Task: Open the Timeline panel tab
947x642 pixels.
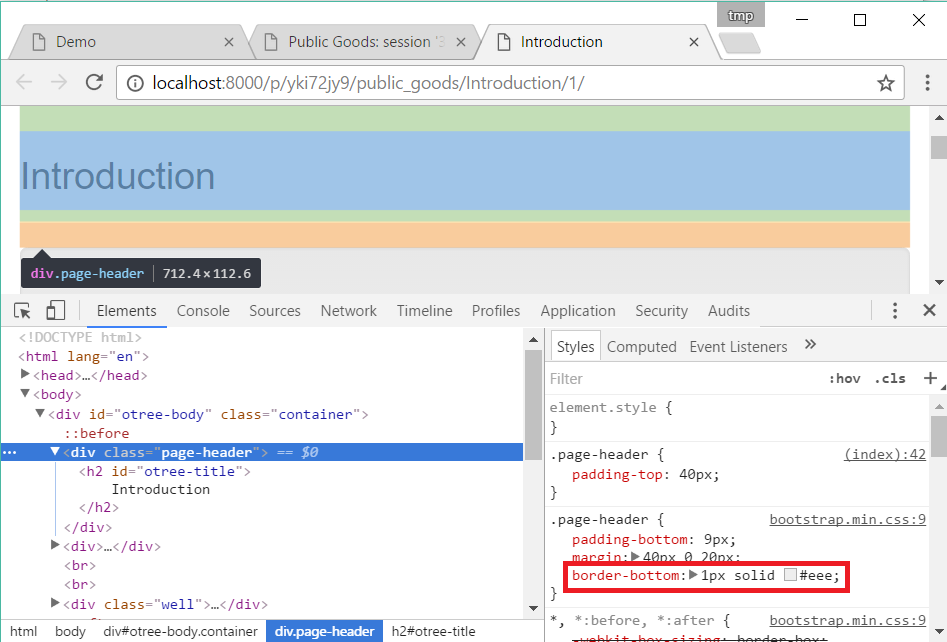Action: 425,311
